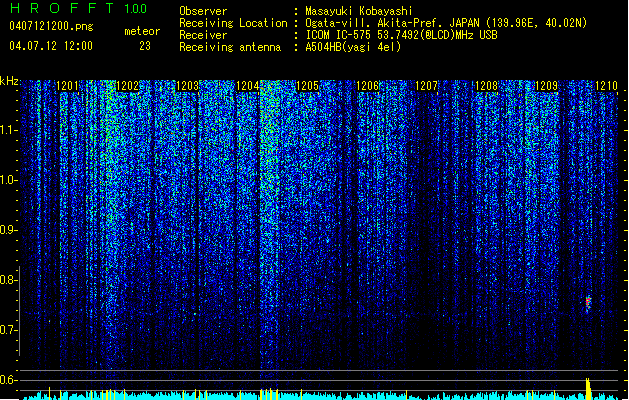Select the A504HB(yagi 4el) antenna text
This screenshot has height=400, width=629.
pyautogui.click(x=353, y=47)
